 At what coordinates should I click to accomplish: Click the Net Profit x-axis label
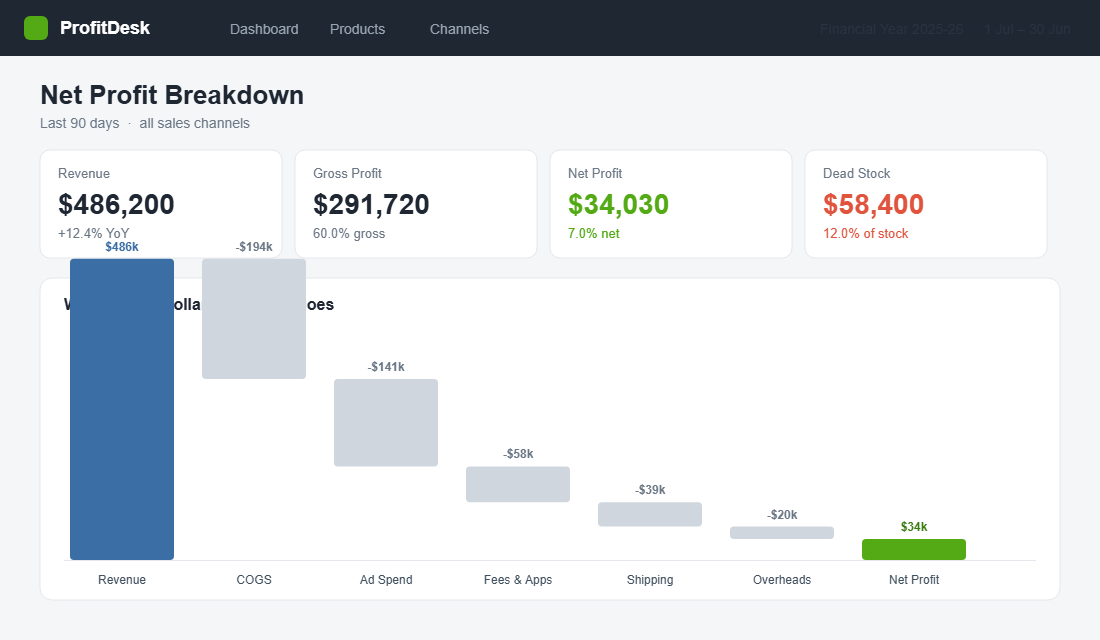913,580
